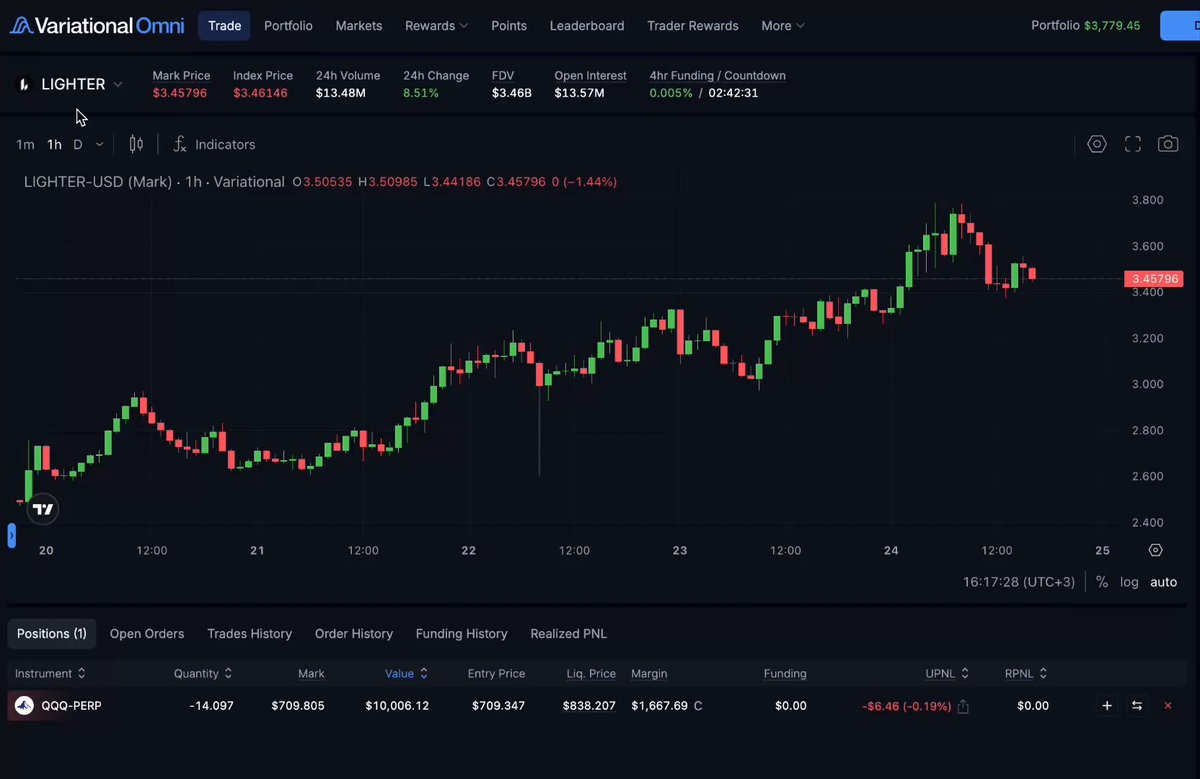This screenshot has width=1200, height=779.
Task: Switch to Order History tab
Action: click(354, 634)
